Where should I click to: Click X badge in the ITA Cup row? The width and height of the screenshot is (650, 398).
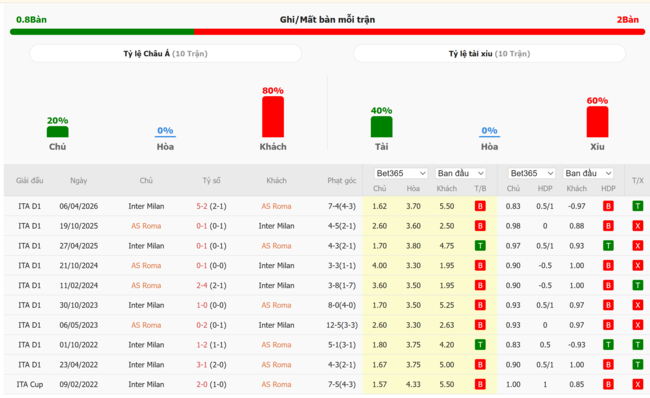click(638, 384)
